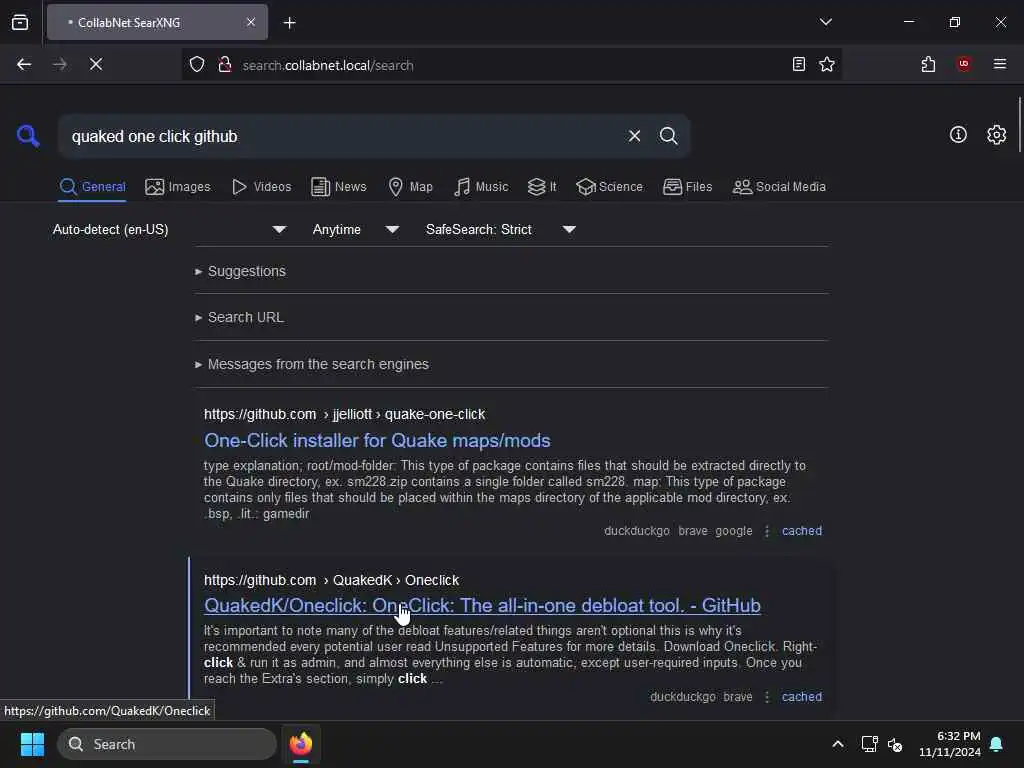Click 'google' engine label on first result
This screenshot has width=1024, height=768.
733,531
